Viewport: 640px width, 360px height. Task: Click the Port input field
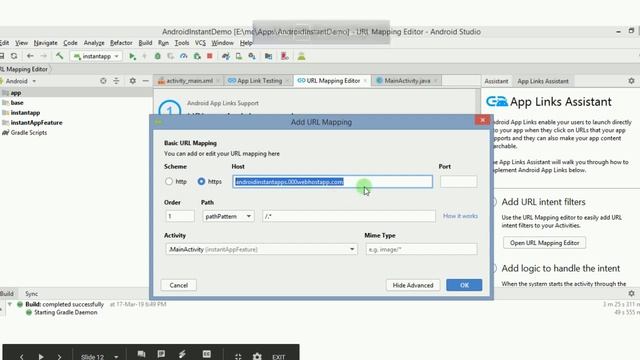458,182
